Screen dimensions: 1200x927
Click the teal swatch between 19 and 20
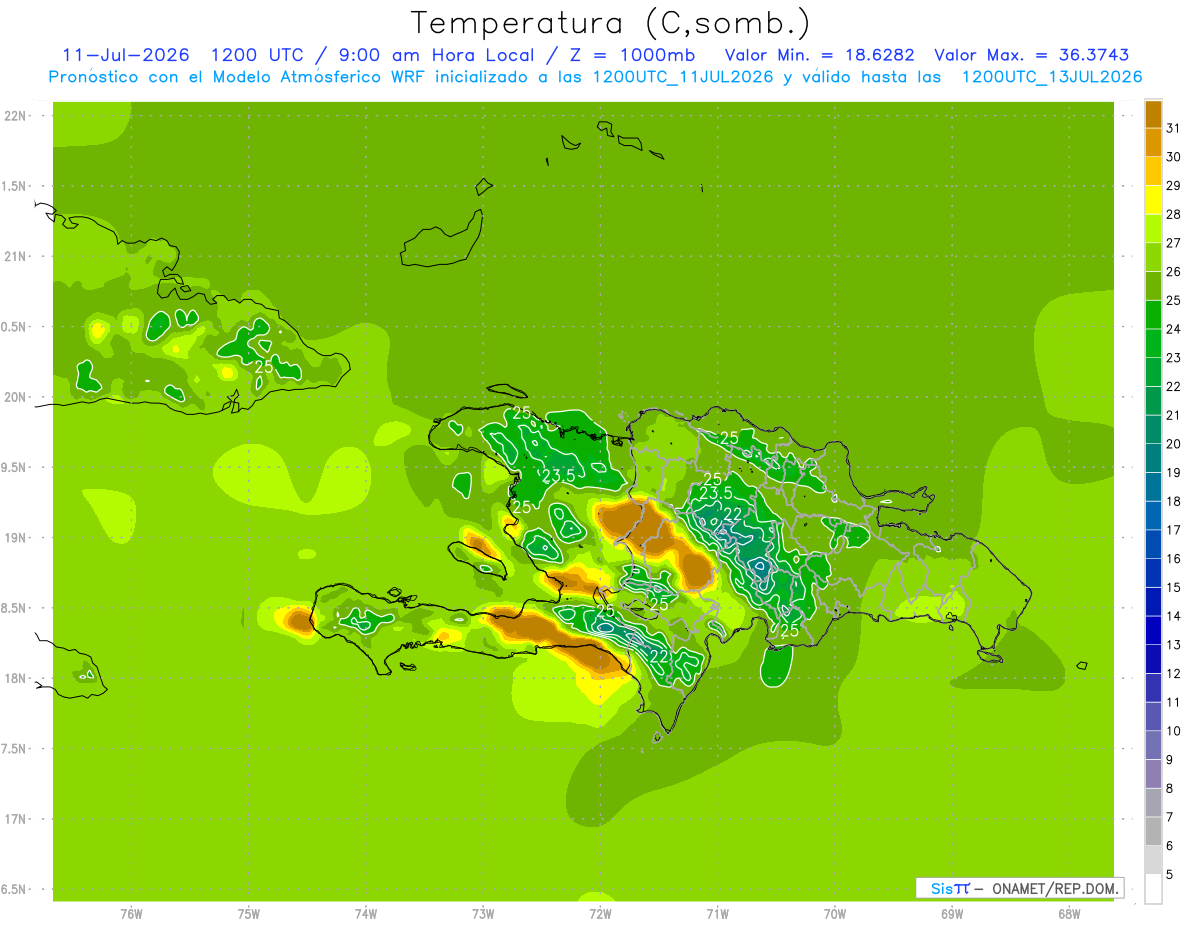[1153, 458]
